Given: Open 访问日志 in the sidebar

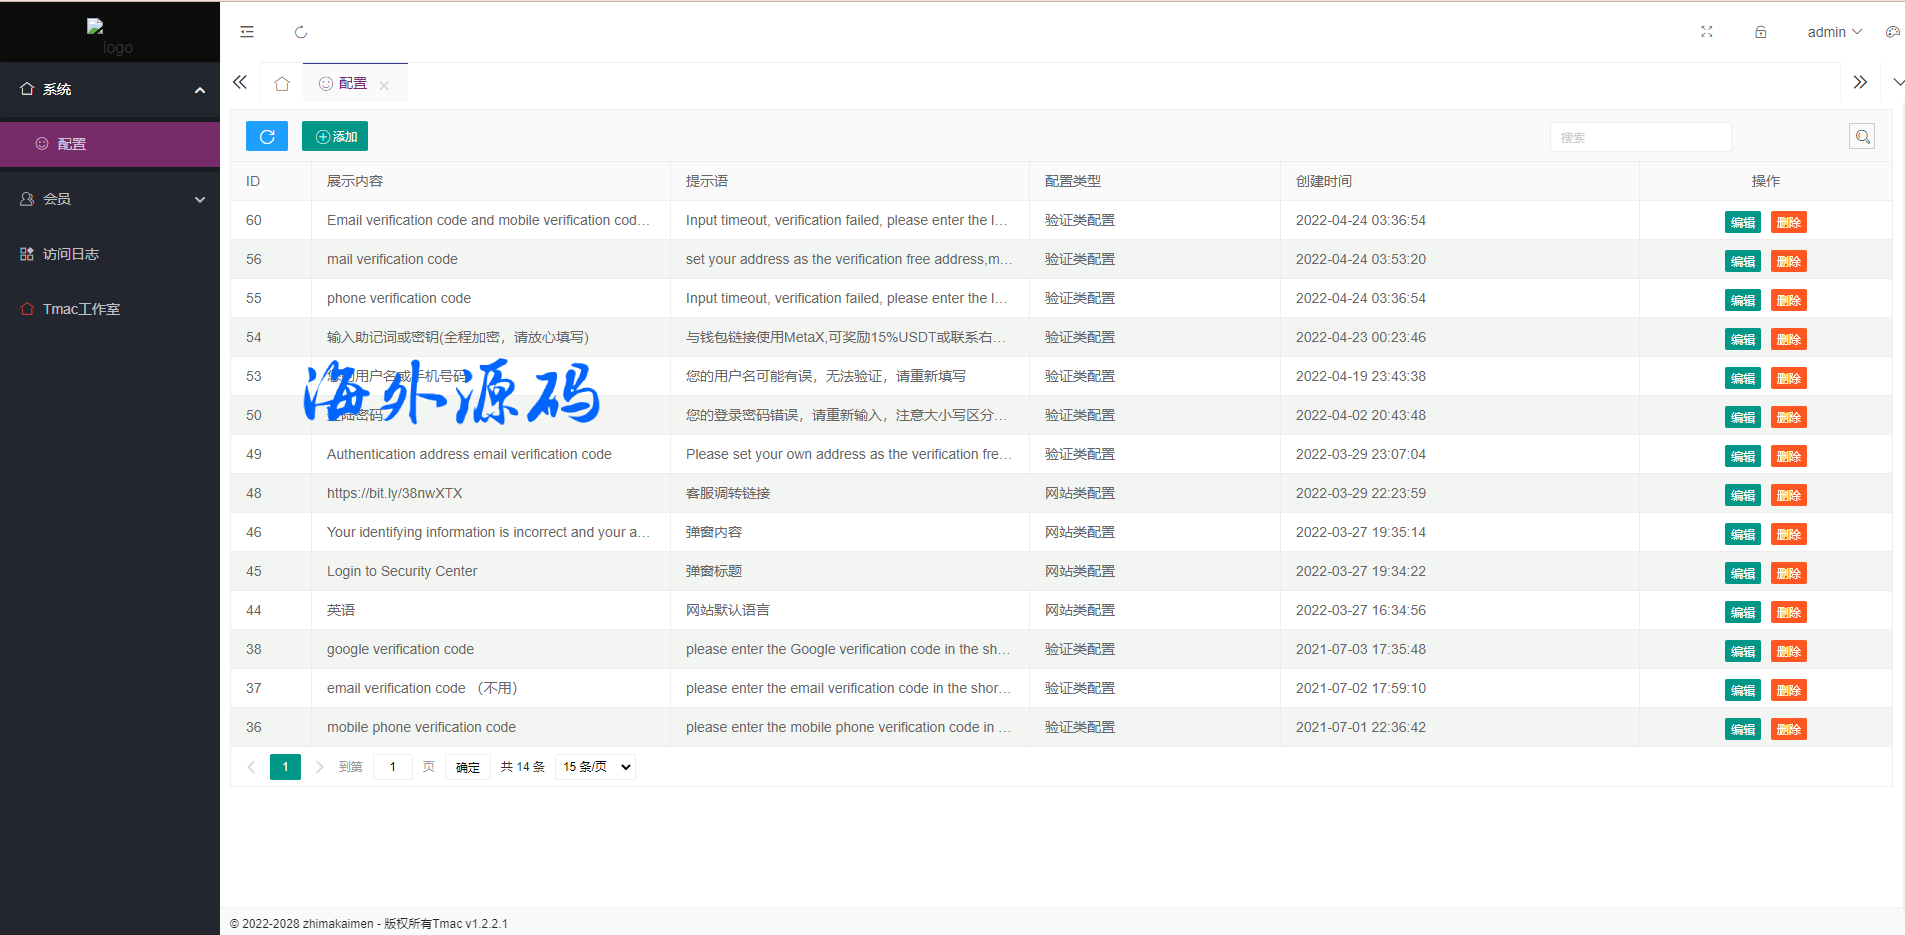Looking at the screenshot, I should (70, 254).
